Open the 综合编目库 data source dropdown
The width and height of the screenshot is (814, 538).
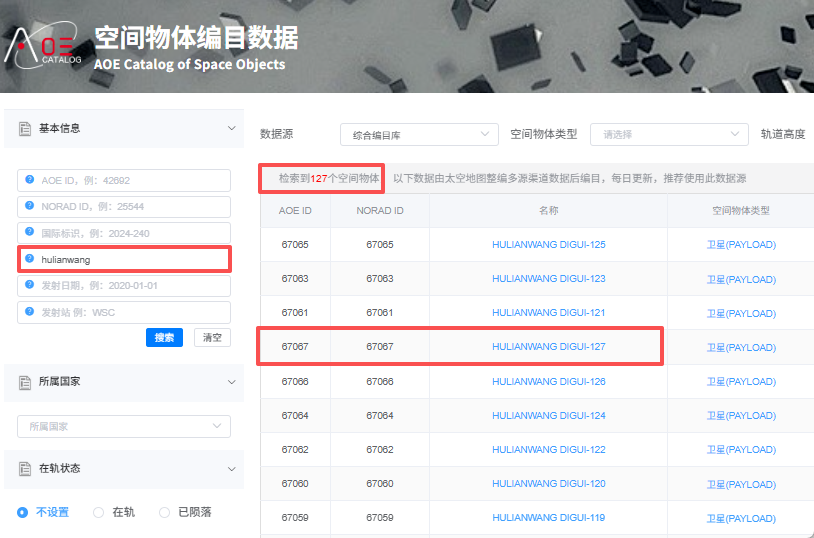(418, 134)
